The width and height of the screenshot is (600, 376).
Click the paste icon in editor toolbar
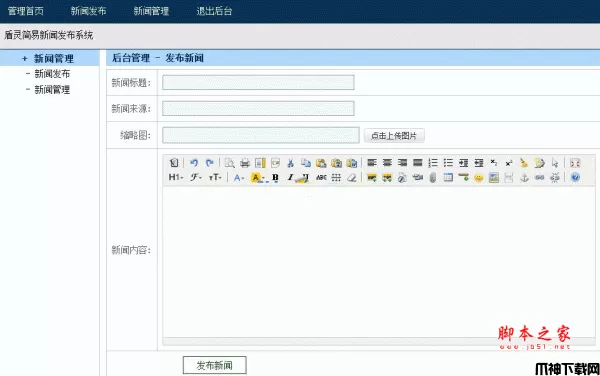[x=321, y=163]
